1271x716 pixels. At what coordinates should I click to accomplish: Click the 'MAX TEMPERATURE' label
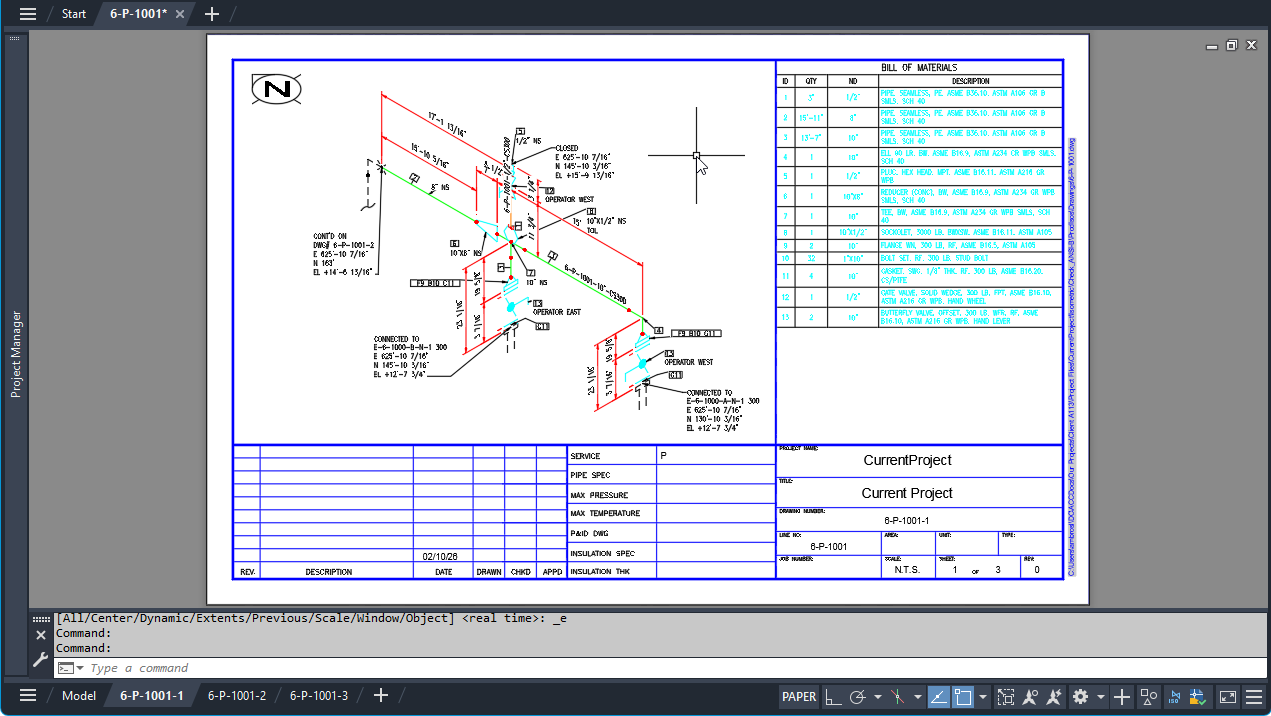(x=605, y=514)
